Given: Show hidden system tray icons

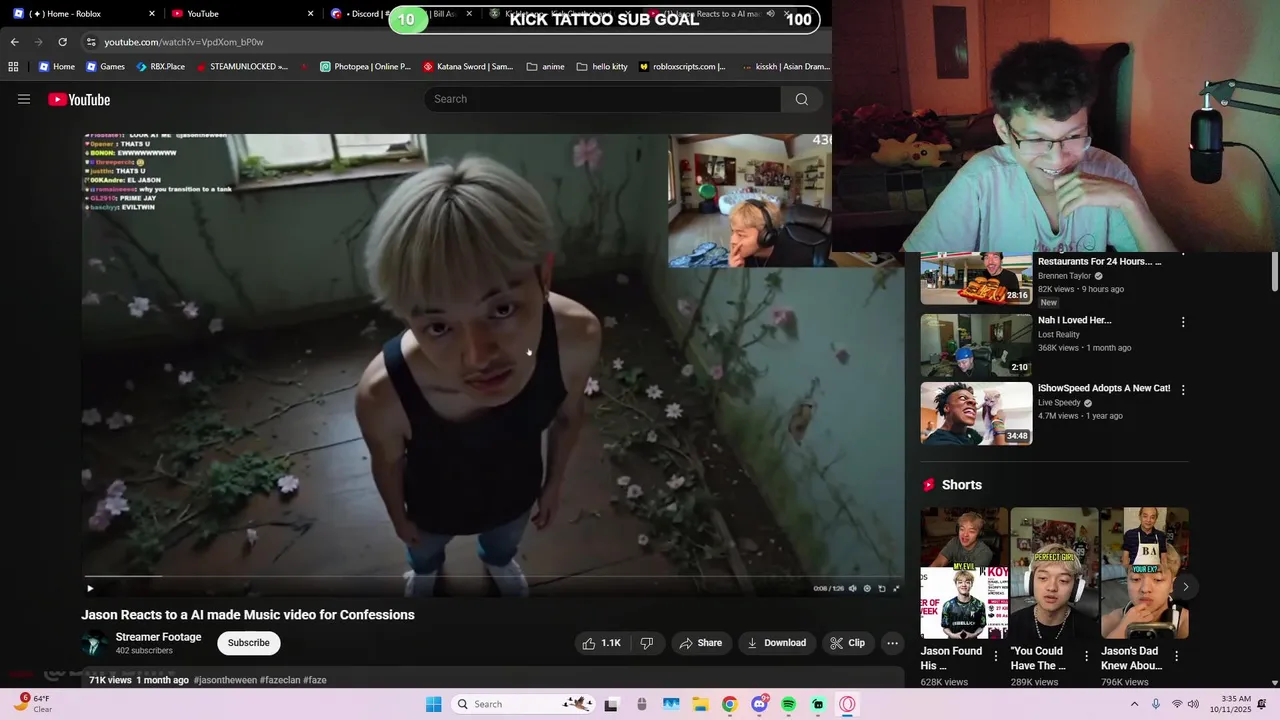Looking at the screenshot, I should (1134, 704).
